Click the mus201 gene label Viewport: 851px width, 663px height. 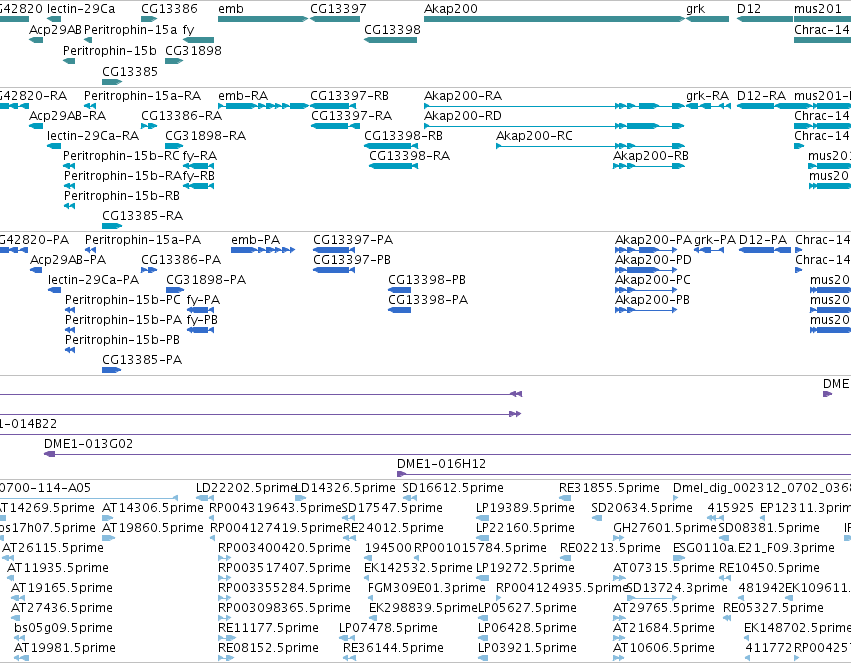point(817,9)
